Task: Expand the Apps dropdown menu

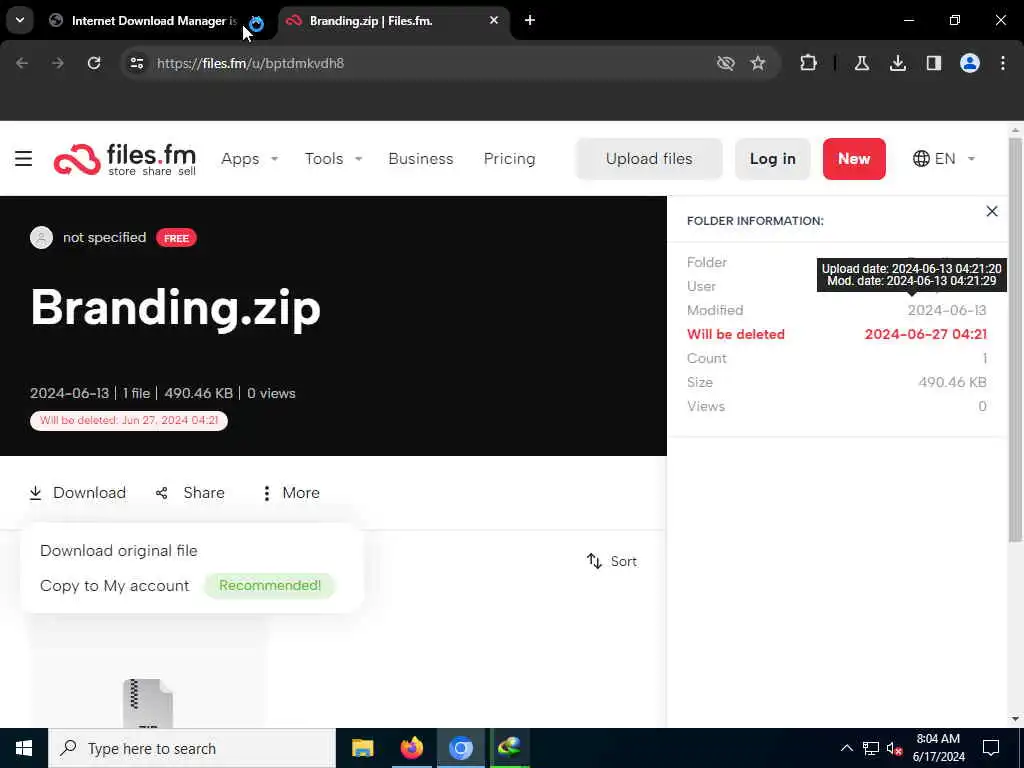Action: (x=249, y=159)
